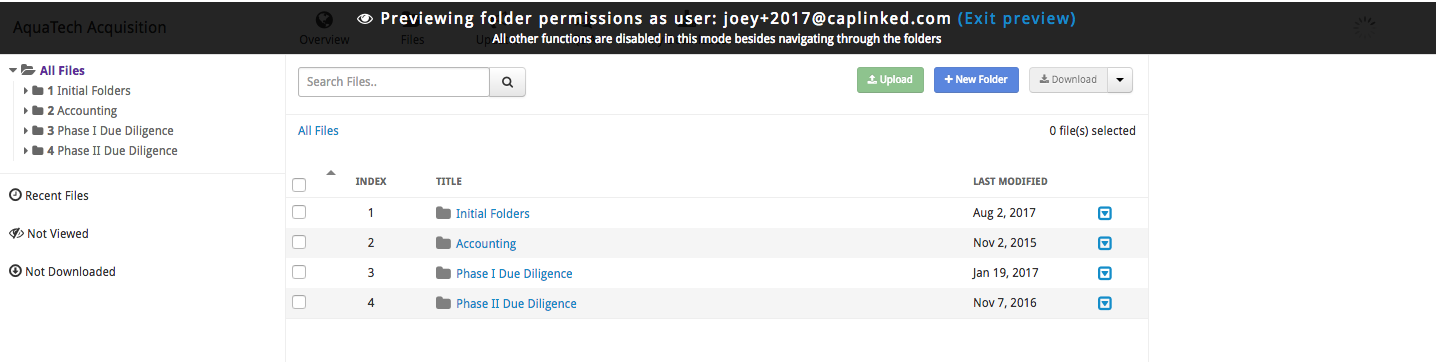Expand 1 Initial Folders in tree
1436x362 pixels.
point(26,90)
